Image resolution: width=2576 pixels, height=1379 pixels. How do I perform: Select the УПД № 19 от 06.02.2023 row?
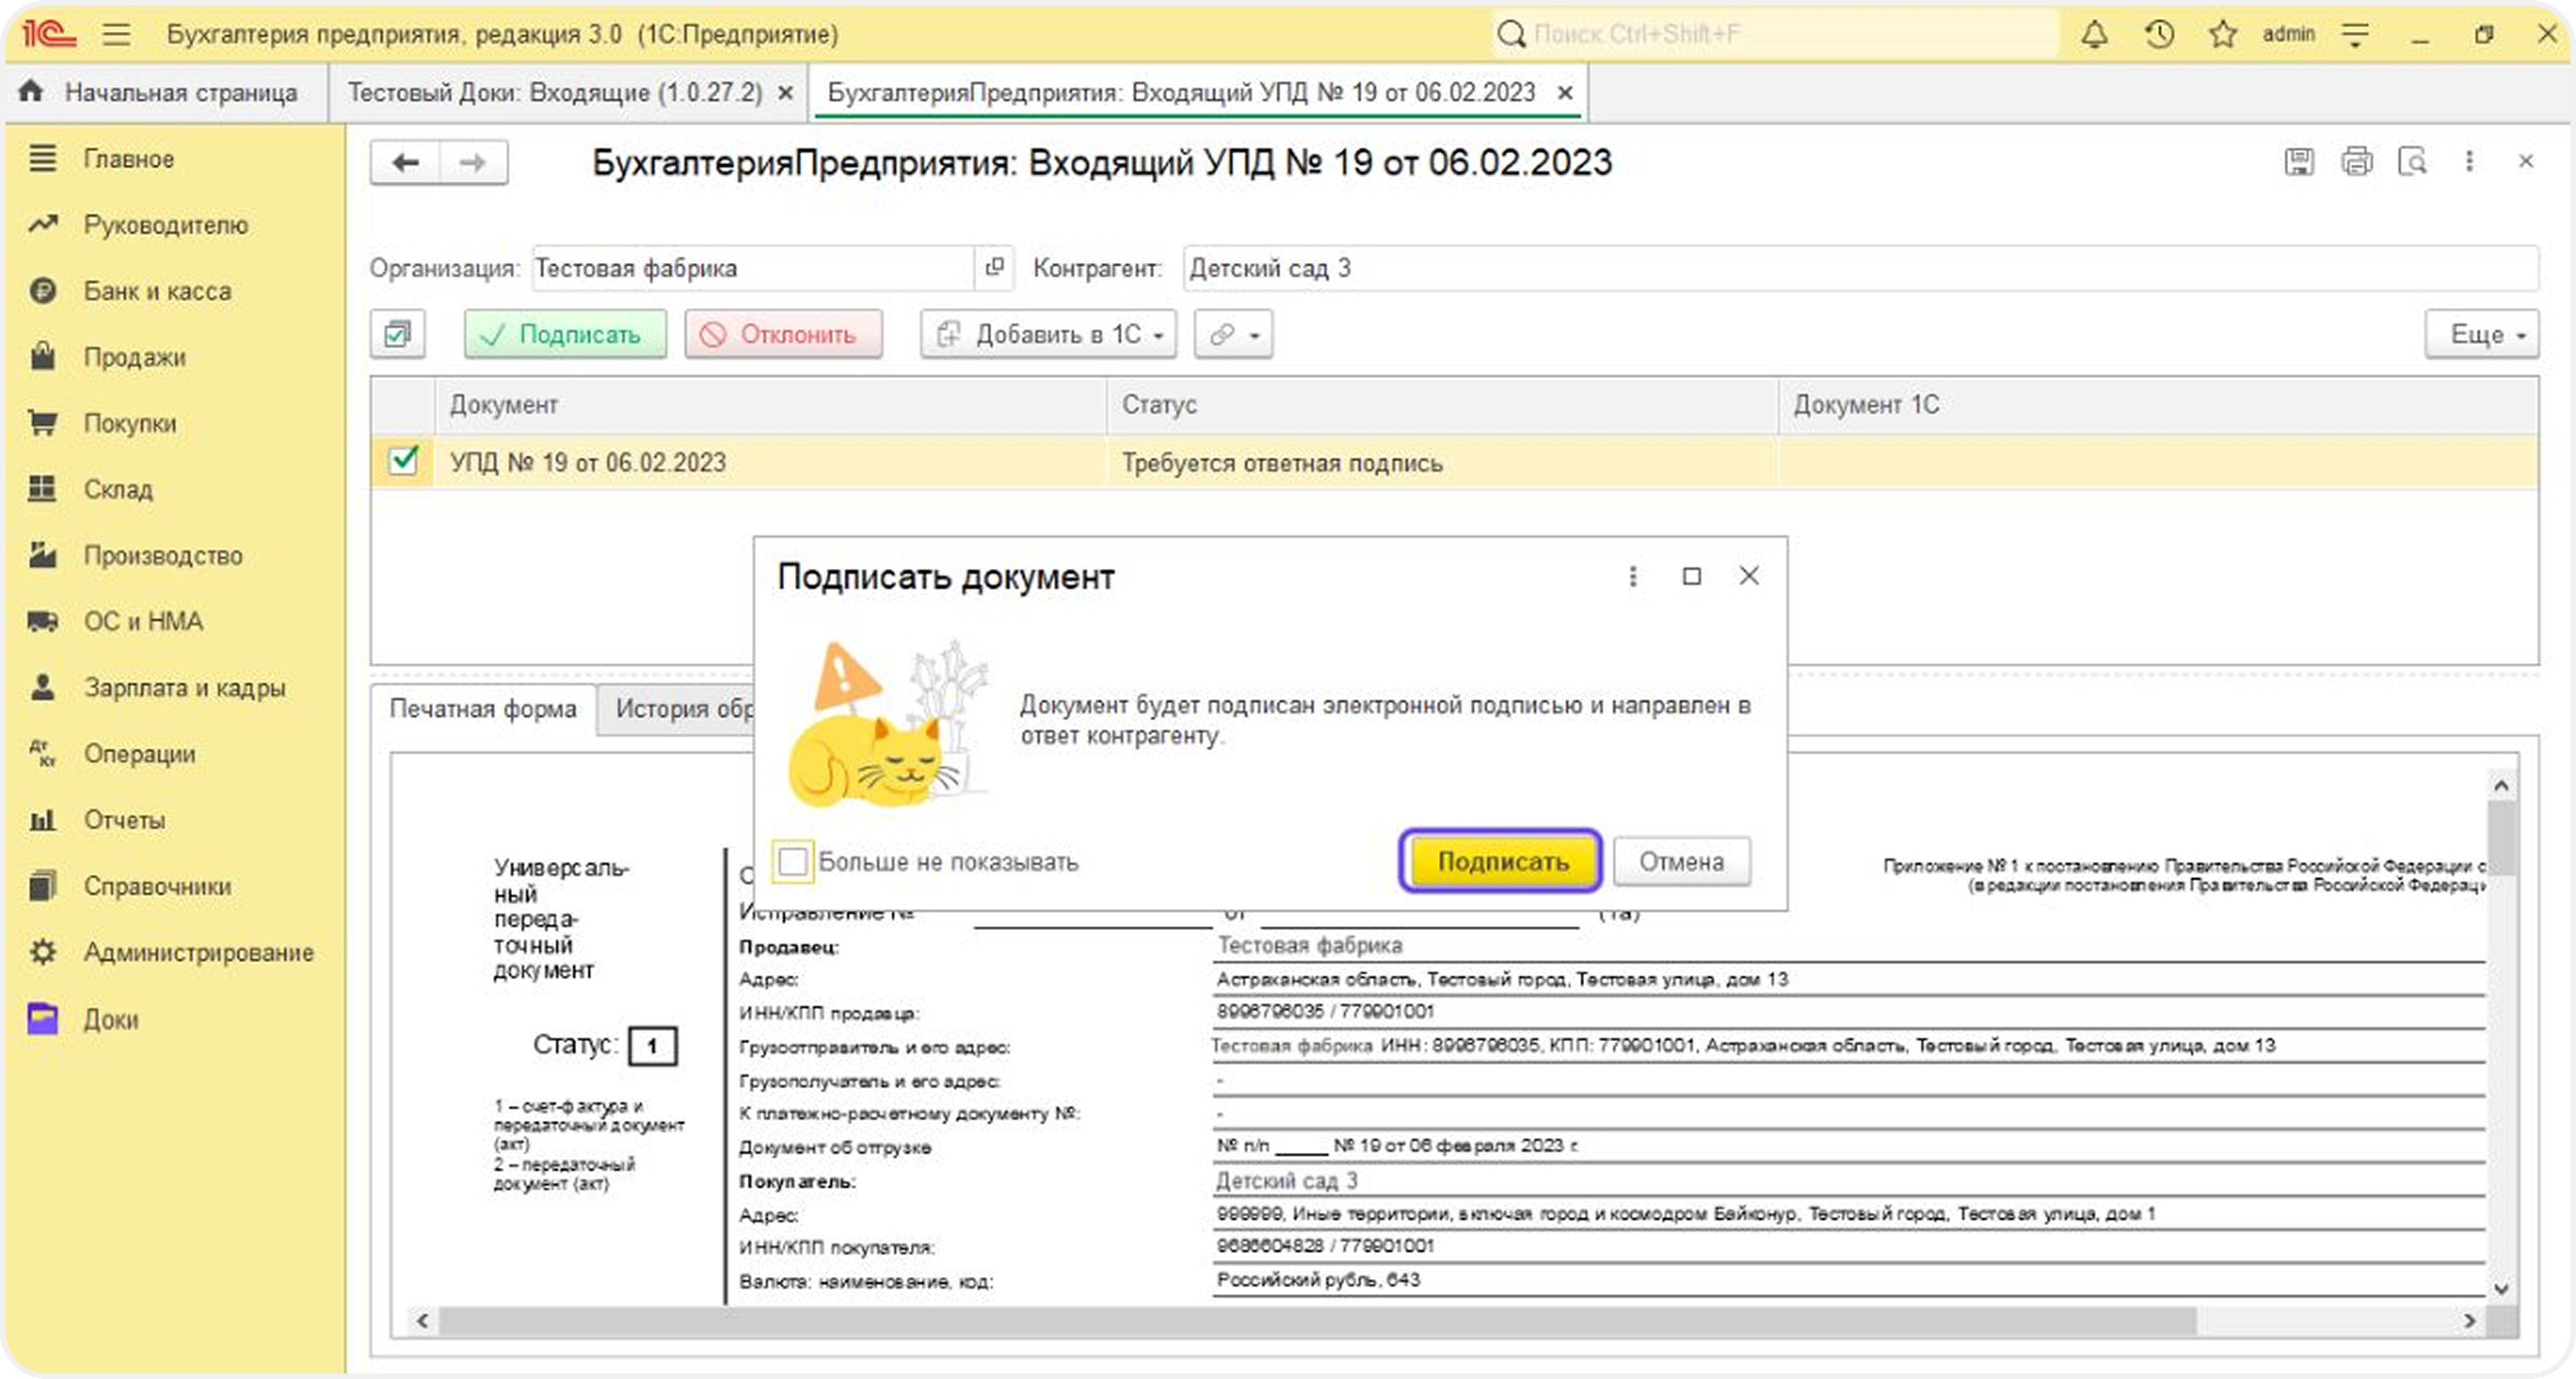click(x=1454, y=461)
